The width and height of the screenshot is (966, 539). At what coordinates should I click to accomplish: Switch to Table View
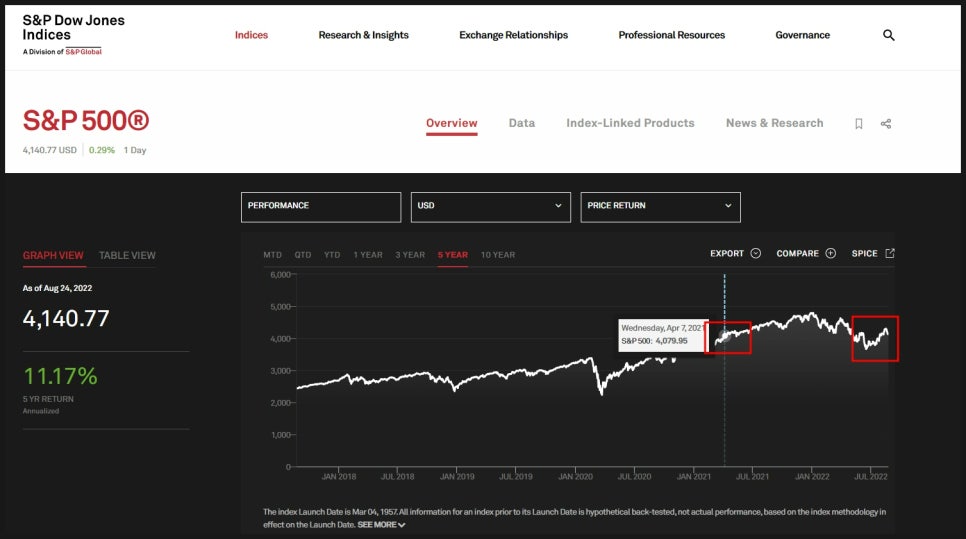coord(127,256)
